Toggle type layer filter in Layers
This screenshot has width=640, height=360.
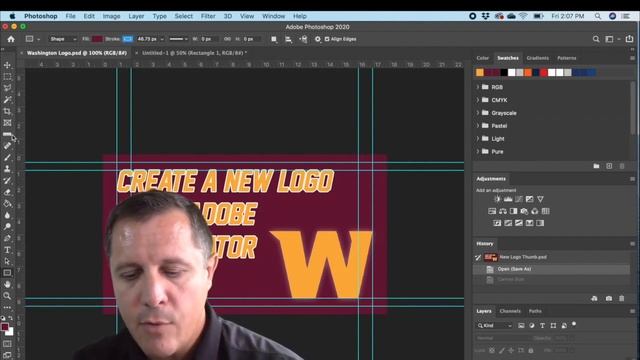[542, 325]
